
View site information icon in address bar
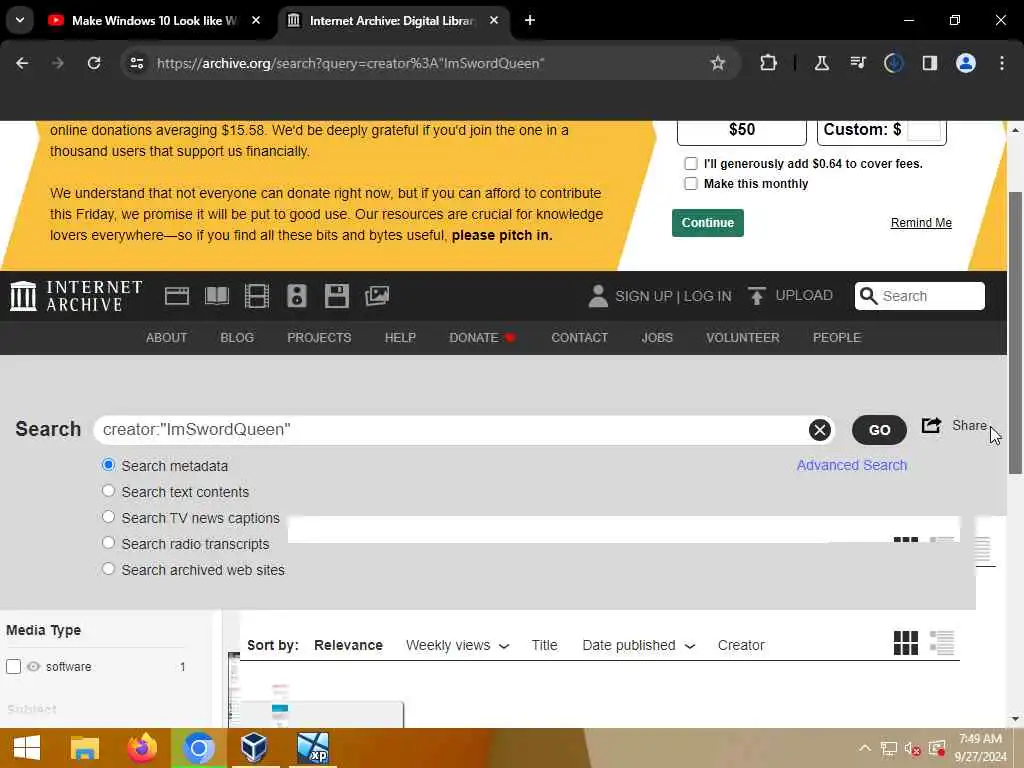(137, 63)
